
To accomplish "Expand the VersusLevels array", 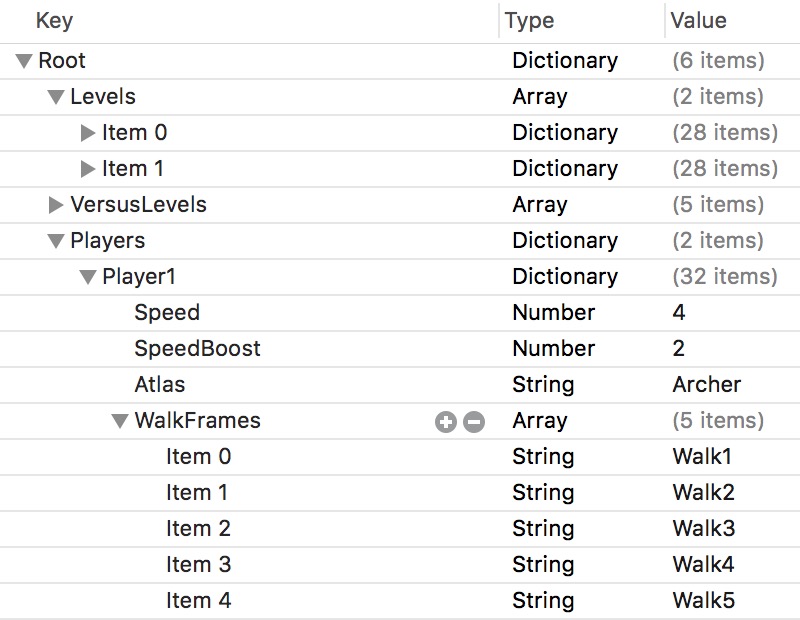I will coord(58,205).
